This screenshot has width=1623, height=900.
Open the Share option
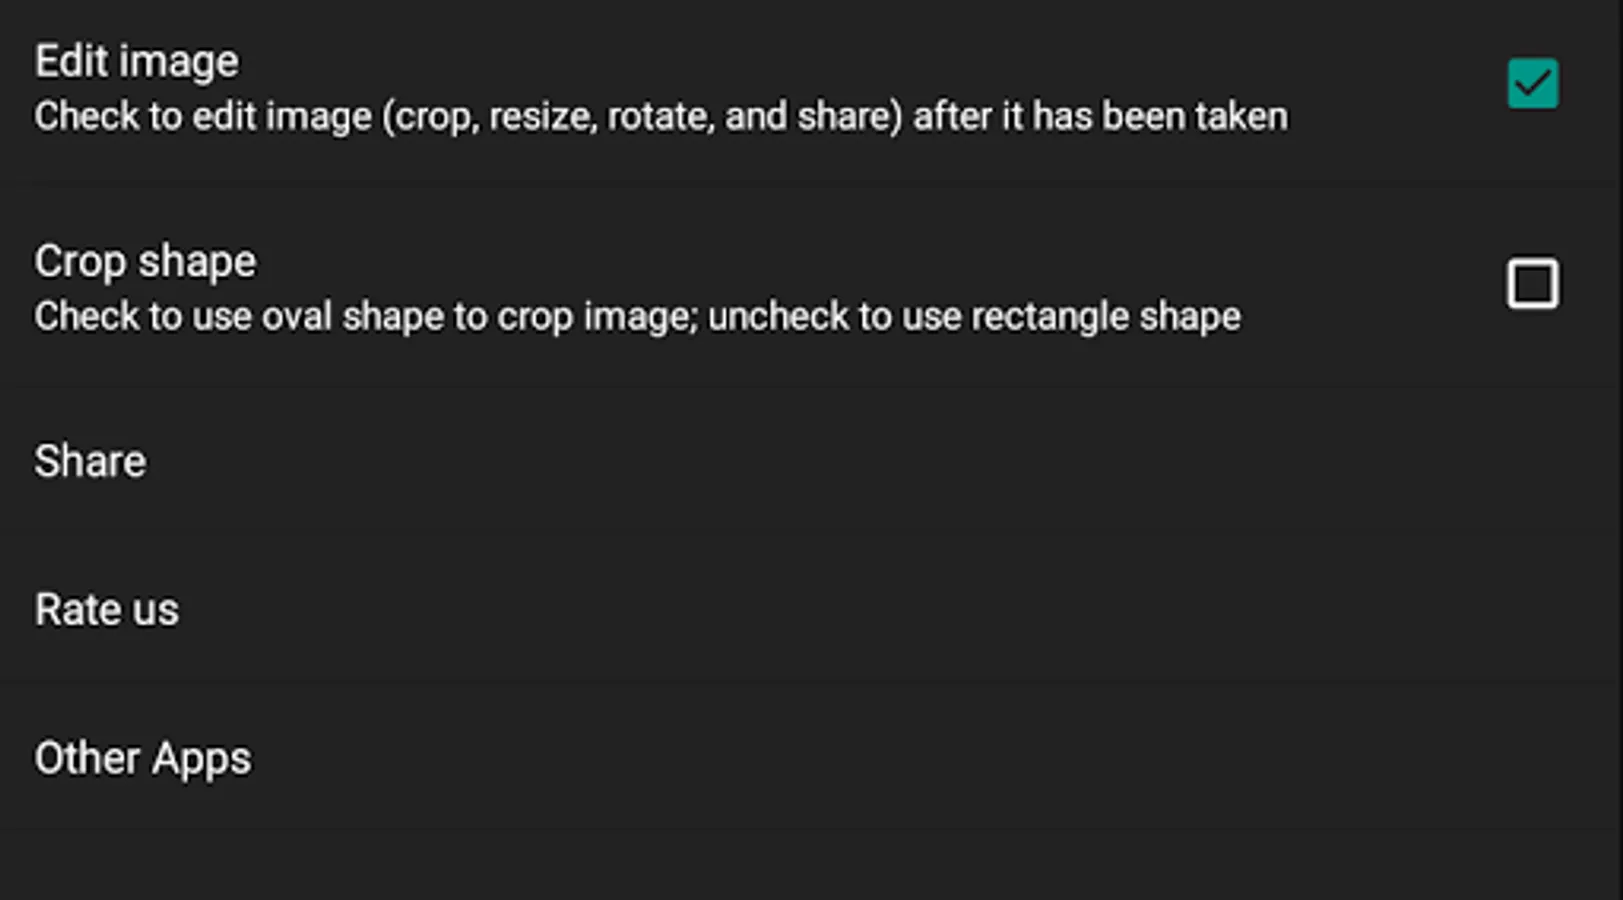click(x=90, y=461)
